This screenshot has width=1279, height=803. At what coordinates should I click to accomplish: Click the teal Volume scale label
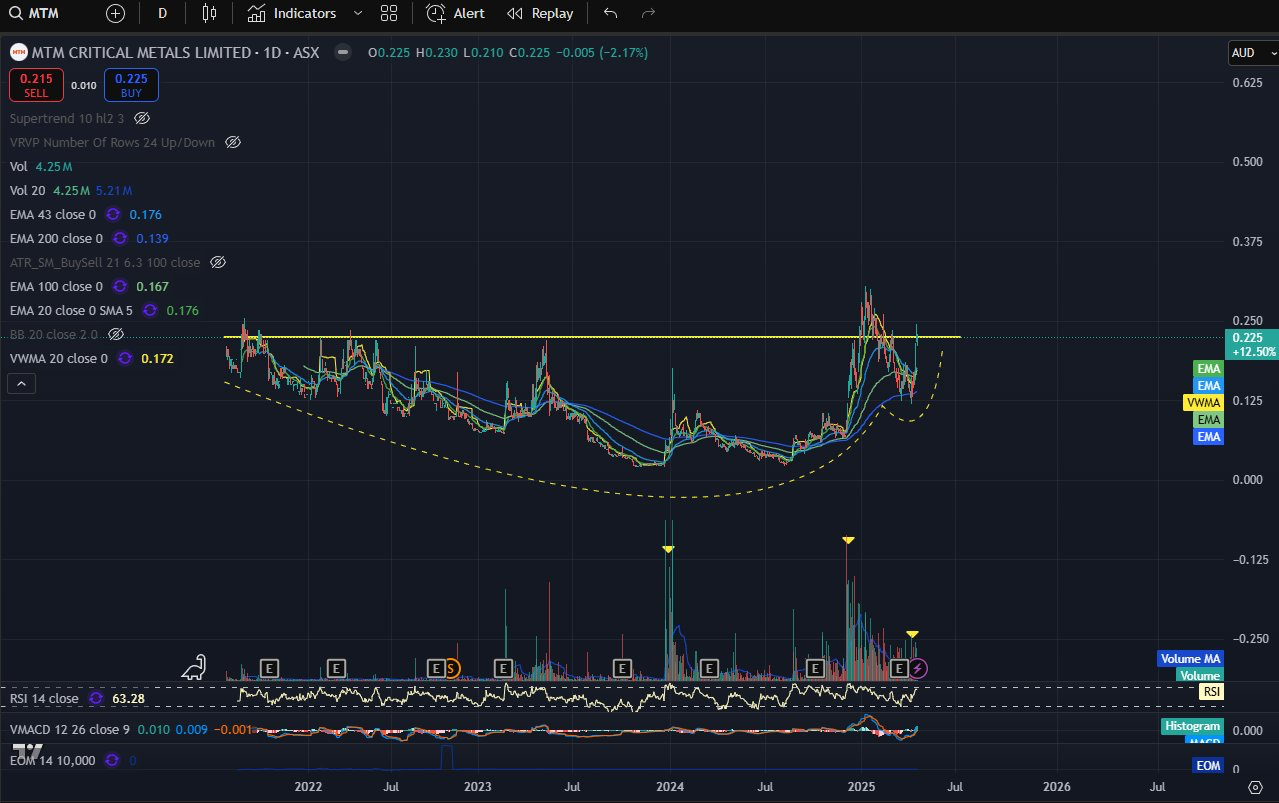point(1198,676)
